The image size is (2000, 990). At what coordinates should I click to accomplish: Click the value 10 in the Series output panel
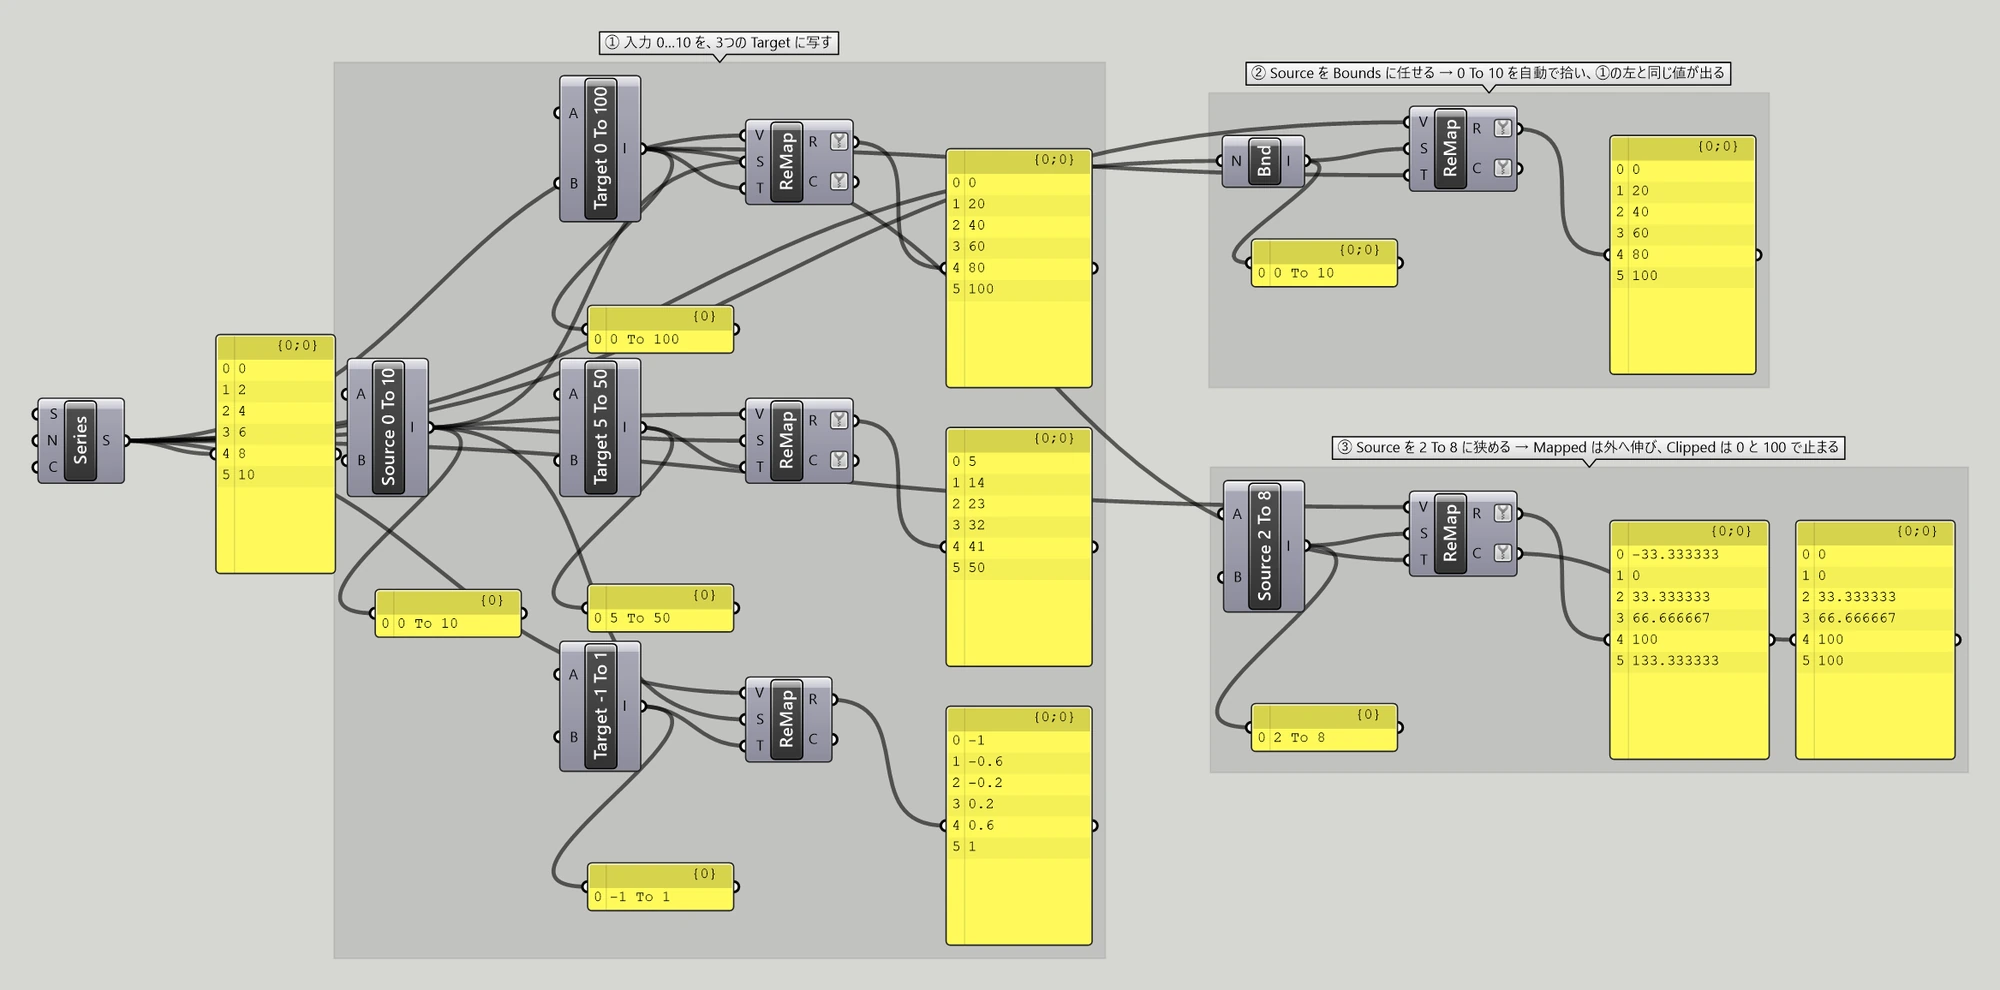pyautogui.click(x=246, y=475)
